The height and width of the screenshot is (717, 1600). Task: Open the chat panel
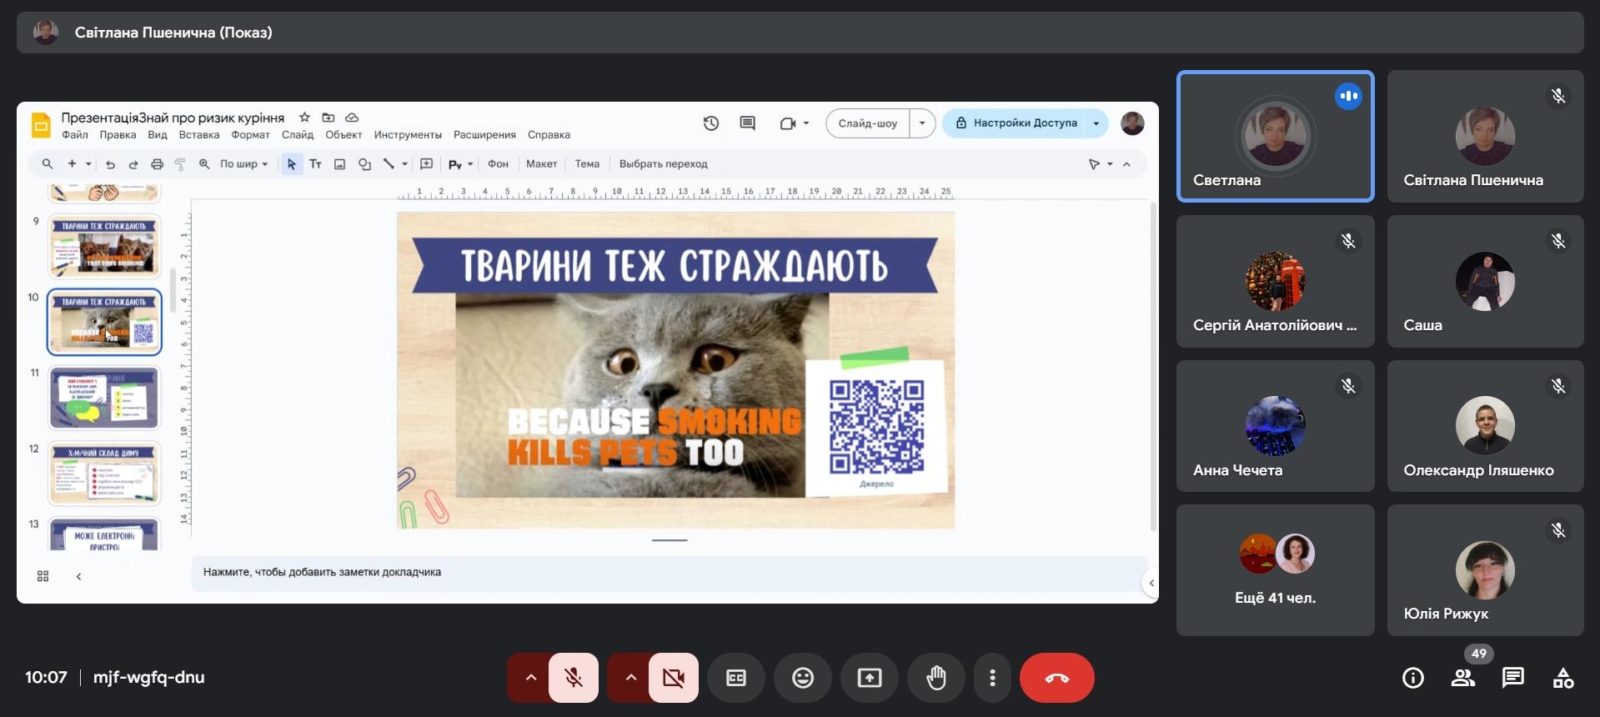pyautogui.click(x=1512, y=678)
